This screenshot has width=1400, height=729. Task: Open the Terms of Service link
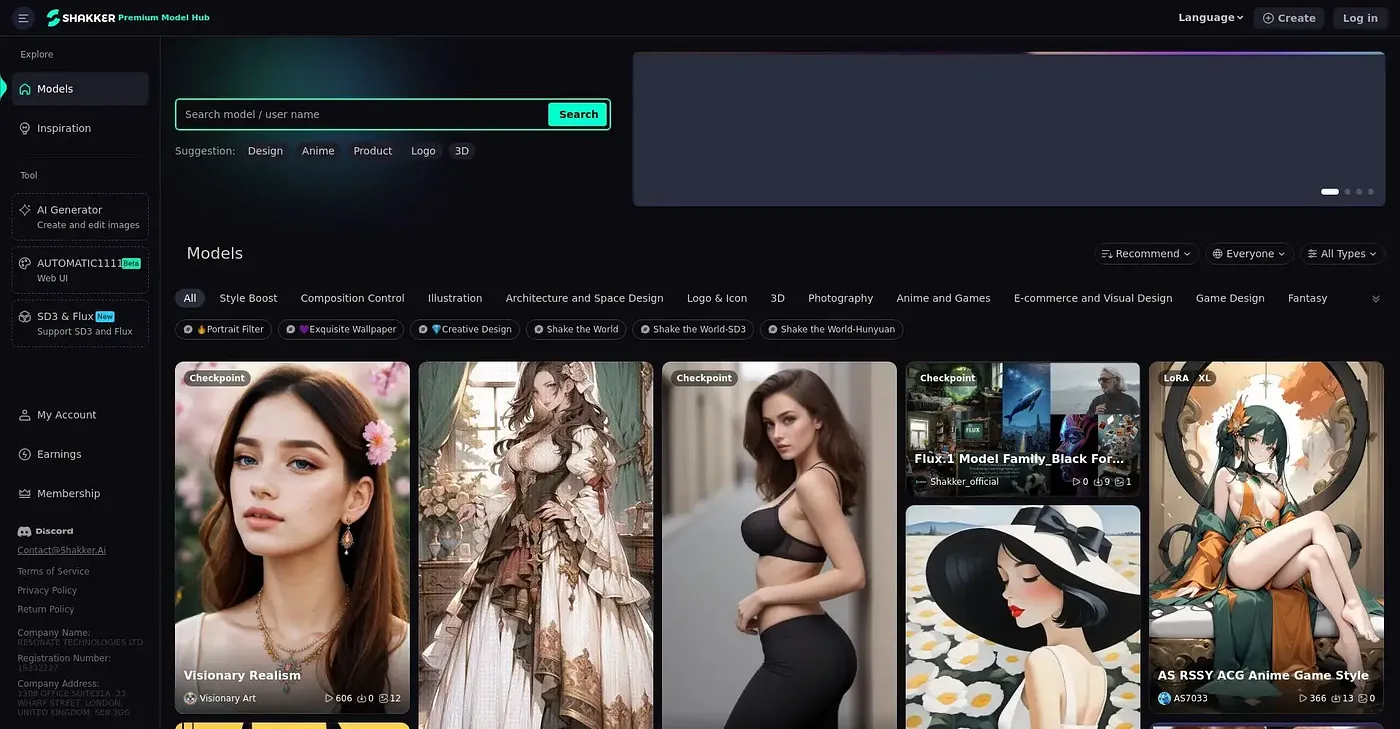click(53, 571)
